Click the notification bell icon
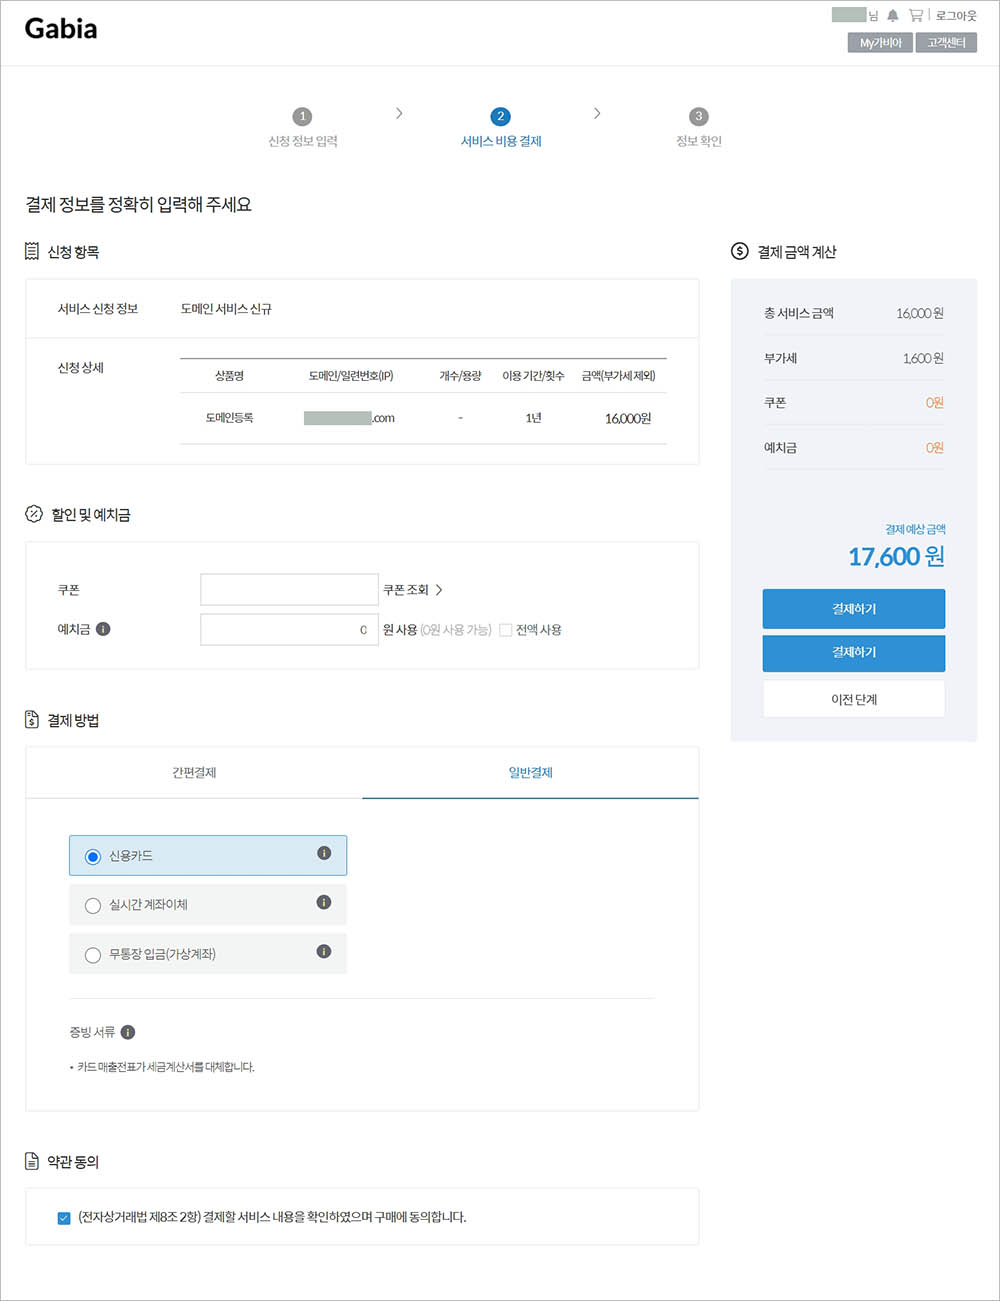This screenshot has width=1000, height=1301. [x=893, y=14]
